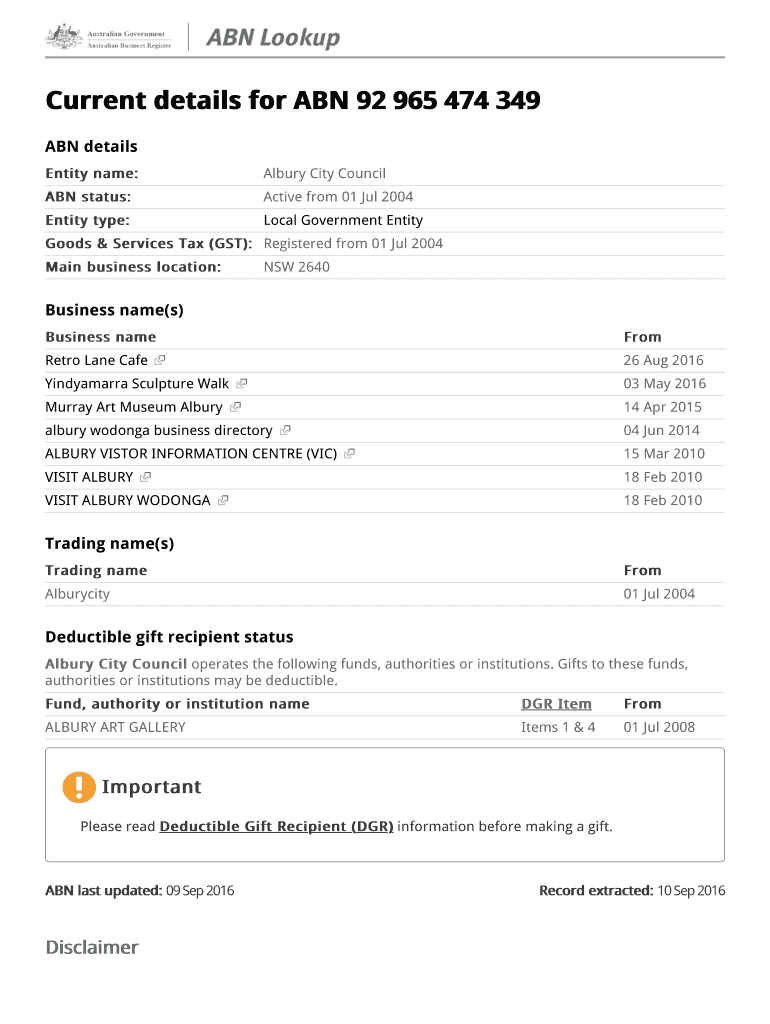Click the Alburycity trading name entry
770x1024 pixels.
pyautogui.click(x=78, y=594)
